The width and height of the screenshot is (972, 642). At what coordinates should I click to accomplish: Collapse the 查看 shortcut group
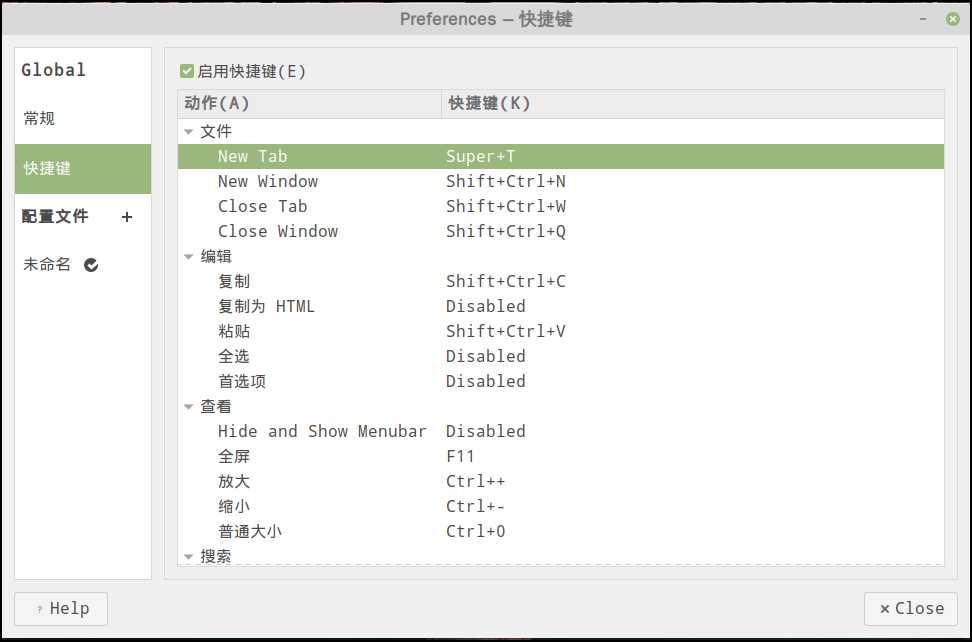pyautogui.click(x=188, y=407)
